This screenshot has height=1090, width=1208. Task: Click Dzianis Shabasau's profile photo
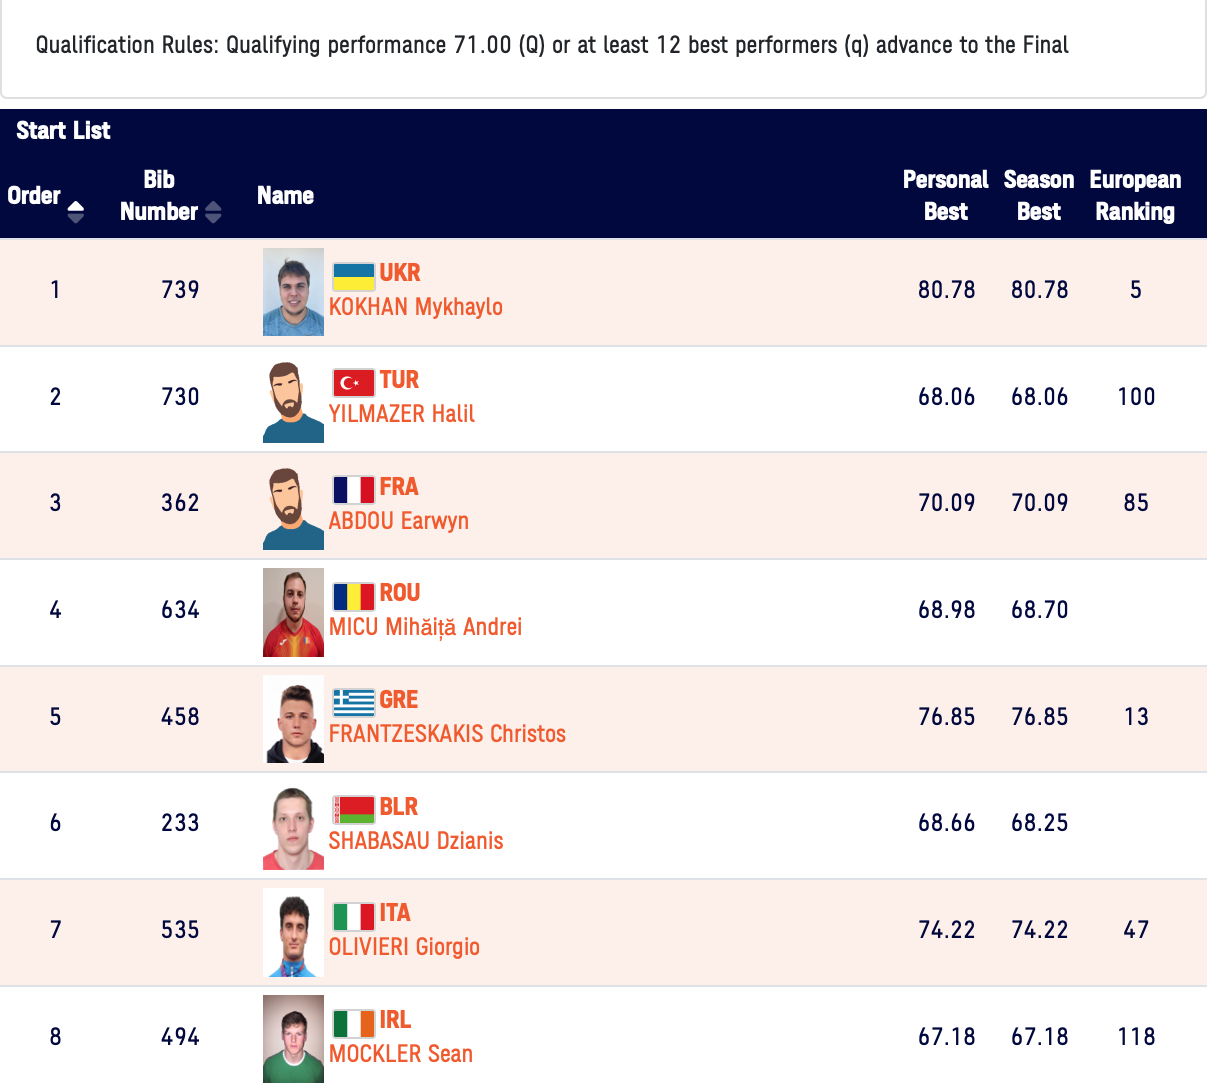coord(293,826)
